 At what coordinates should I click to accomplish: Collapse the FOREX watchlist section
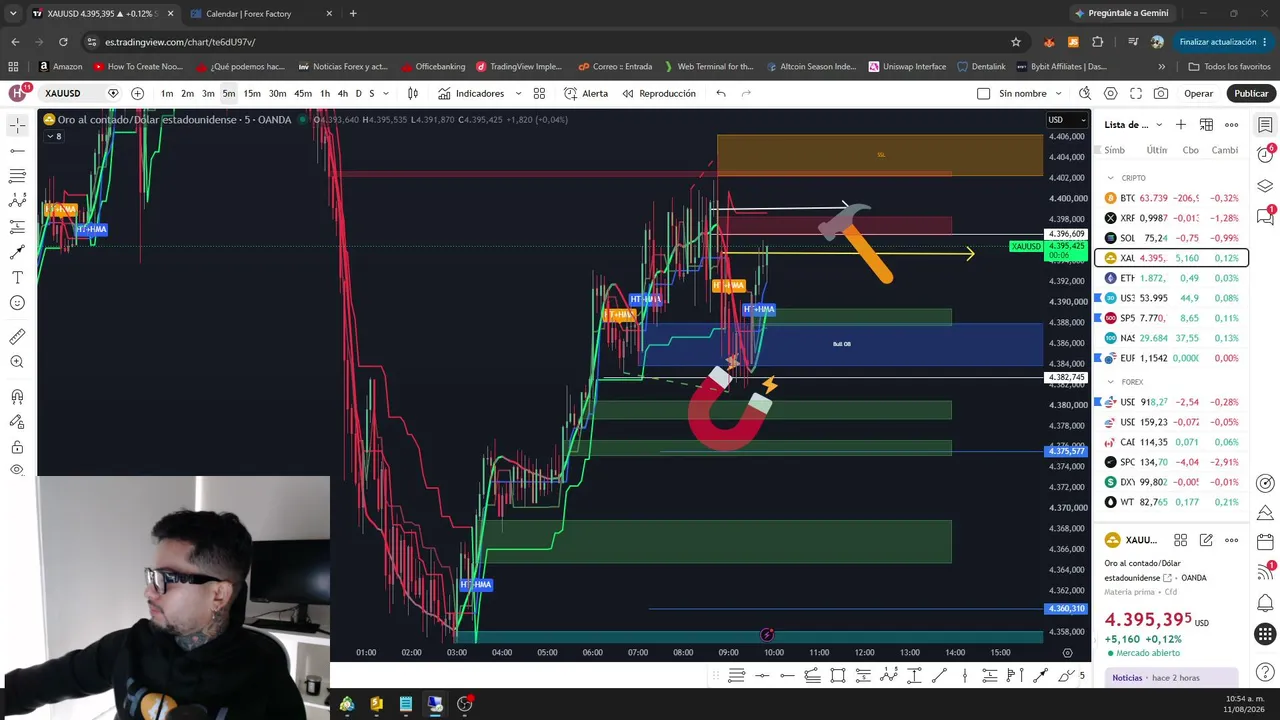[1110, 382]
